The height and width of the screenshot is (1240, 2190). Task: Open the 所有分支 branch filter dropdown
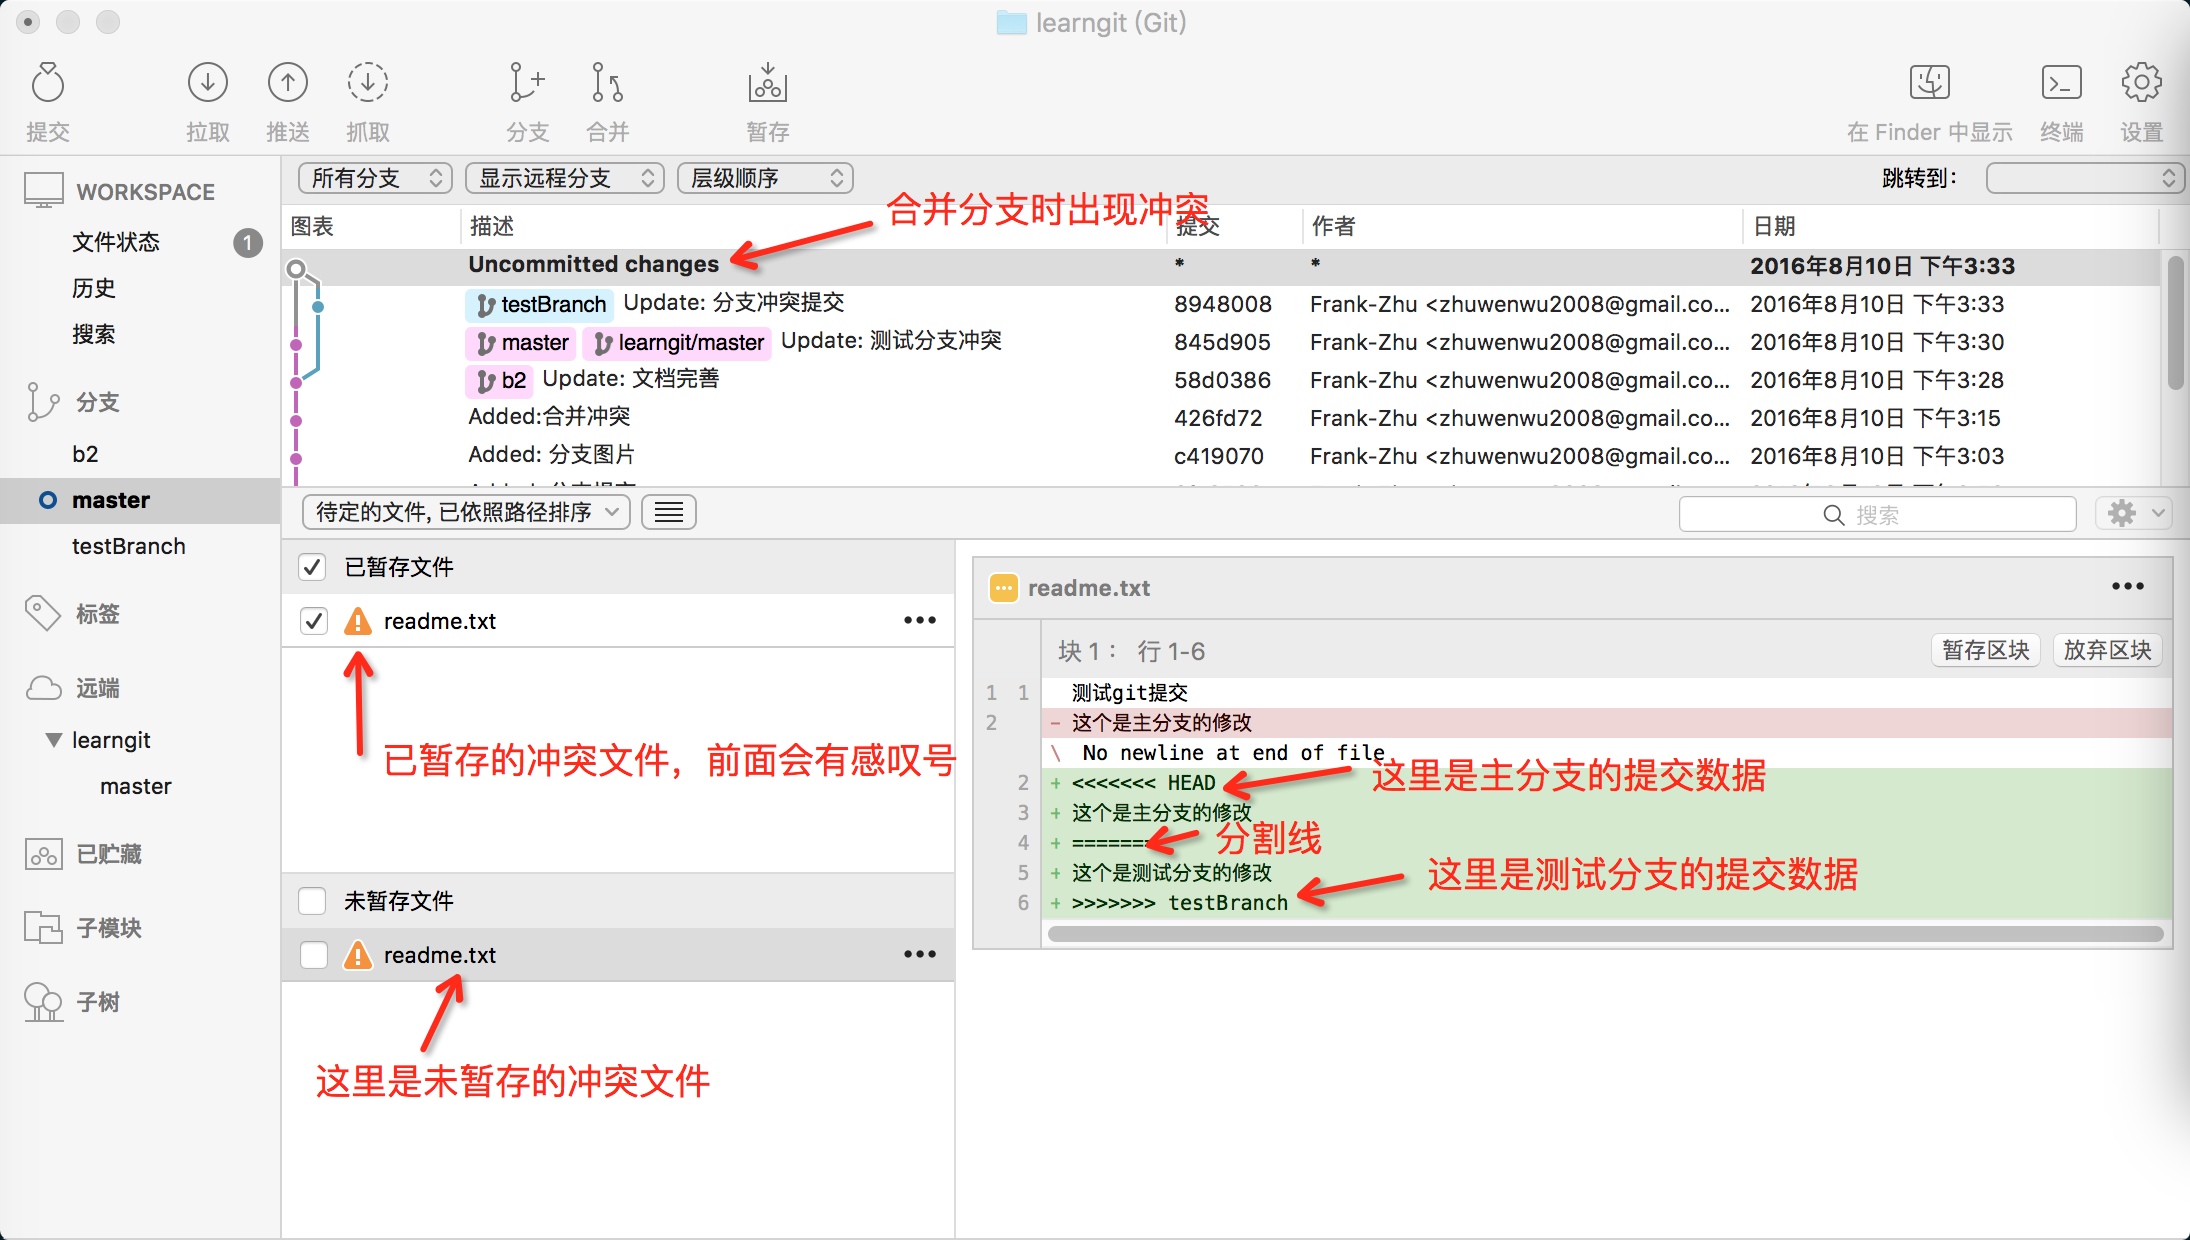click(375, 178)
